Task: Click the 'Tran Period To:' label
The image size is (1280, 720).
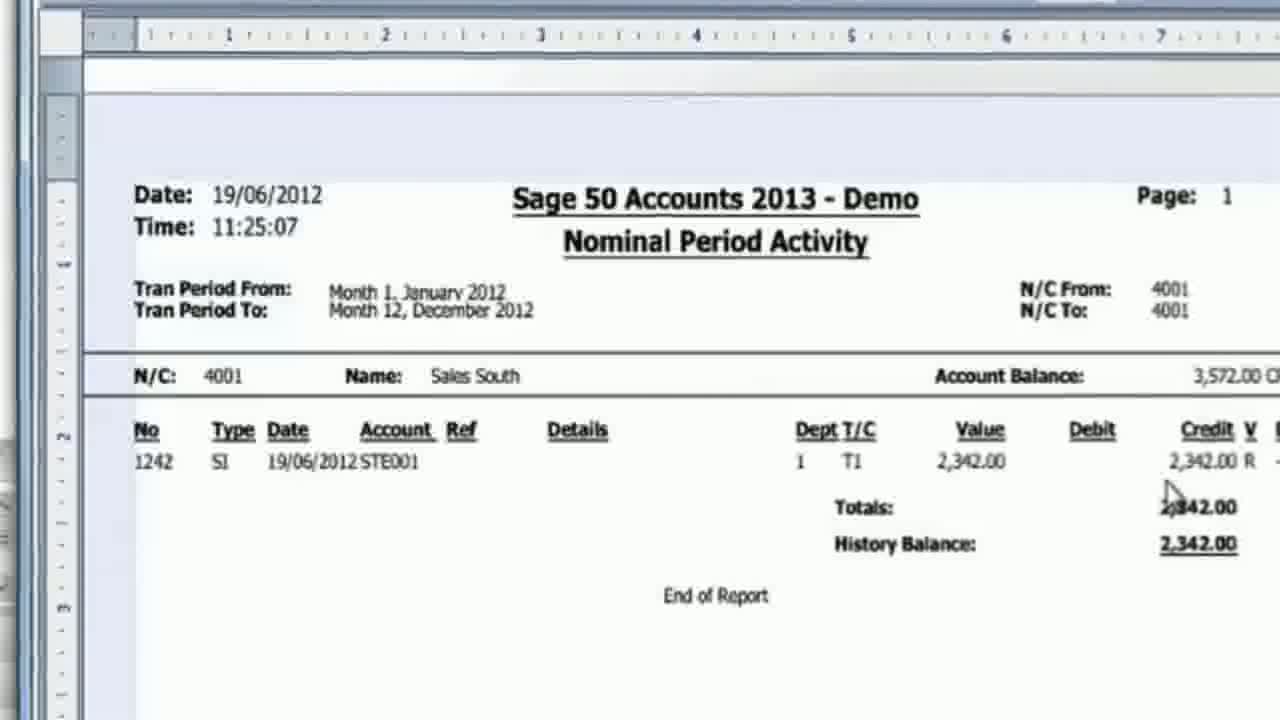Action: [201, 311]
